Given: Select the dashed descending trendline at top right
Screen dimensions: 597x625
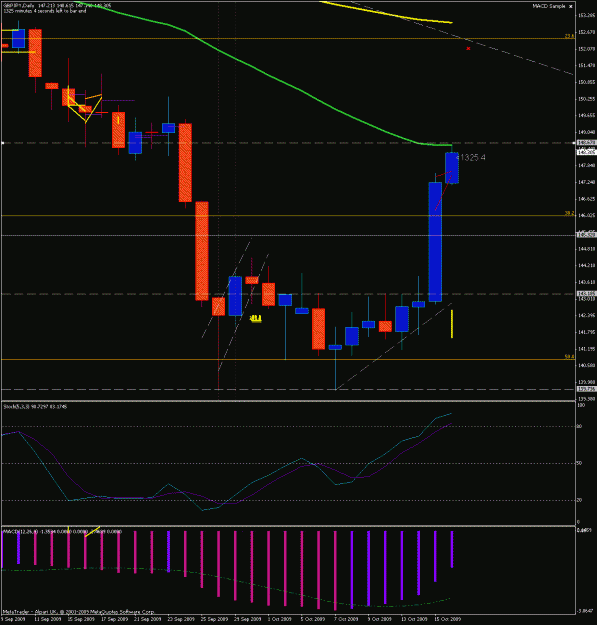Looking at the screenshot, I should [462, 38].
